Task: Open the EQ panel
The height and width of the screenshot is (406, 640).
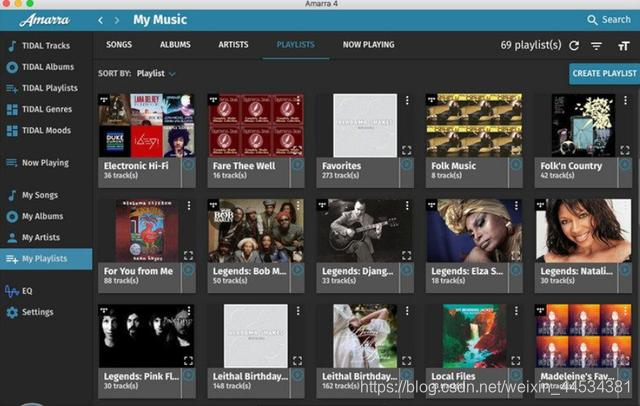Action: point(19,291)
